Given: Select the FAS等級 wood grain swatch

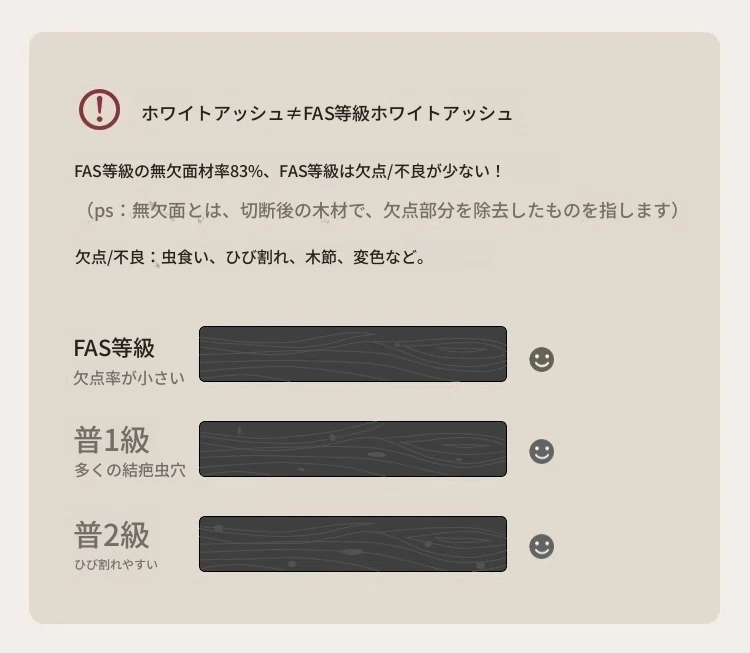Looking at the screenshot, I should pyautogui.click(x=352, y=354).
